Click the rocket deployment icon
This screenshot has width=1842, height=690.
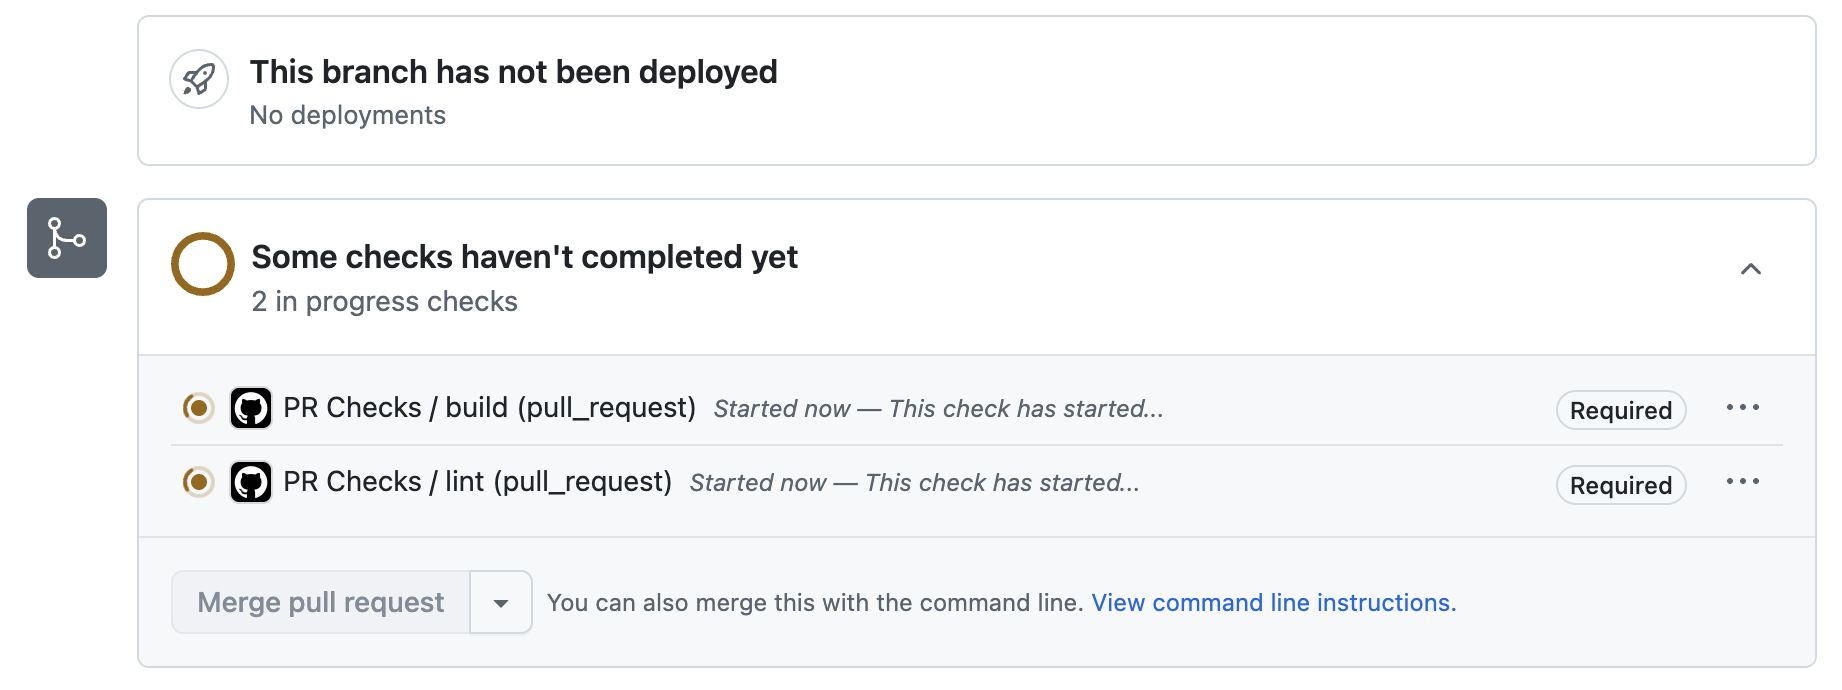click(198, 79)
